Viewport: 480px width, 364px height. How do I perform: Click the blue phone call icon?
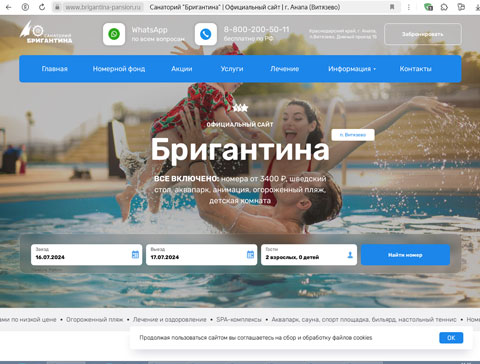tap(206, 34)
